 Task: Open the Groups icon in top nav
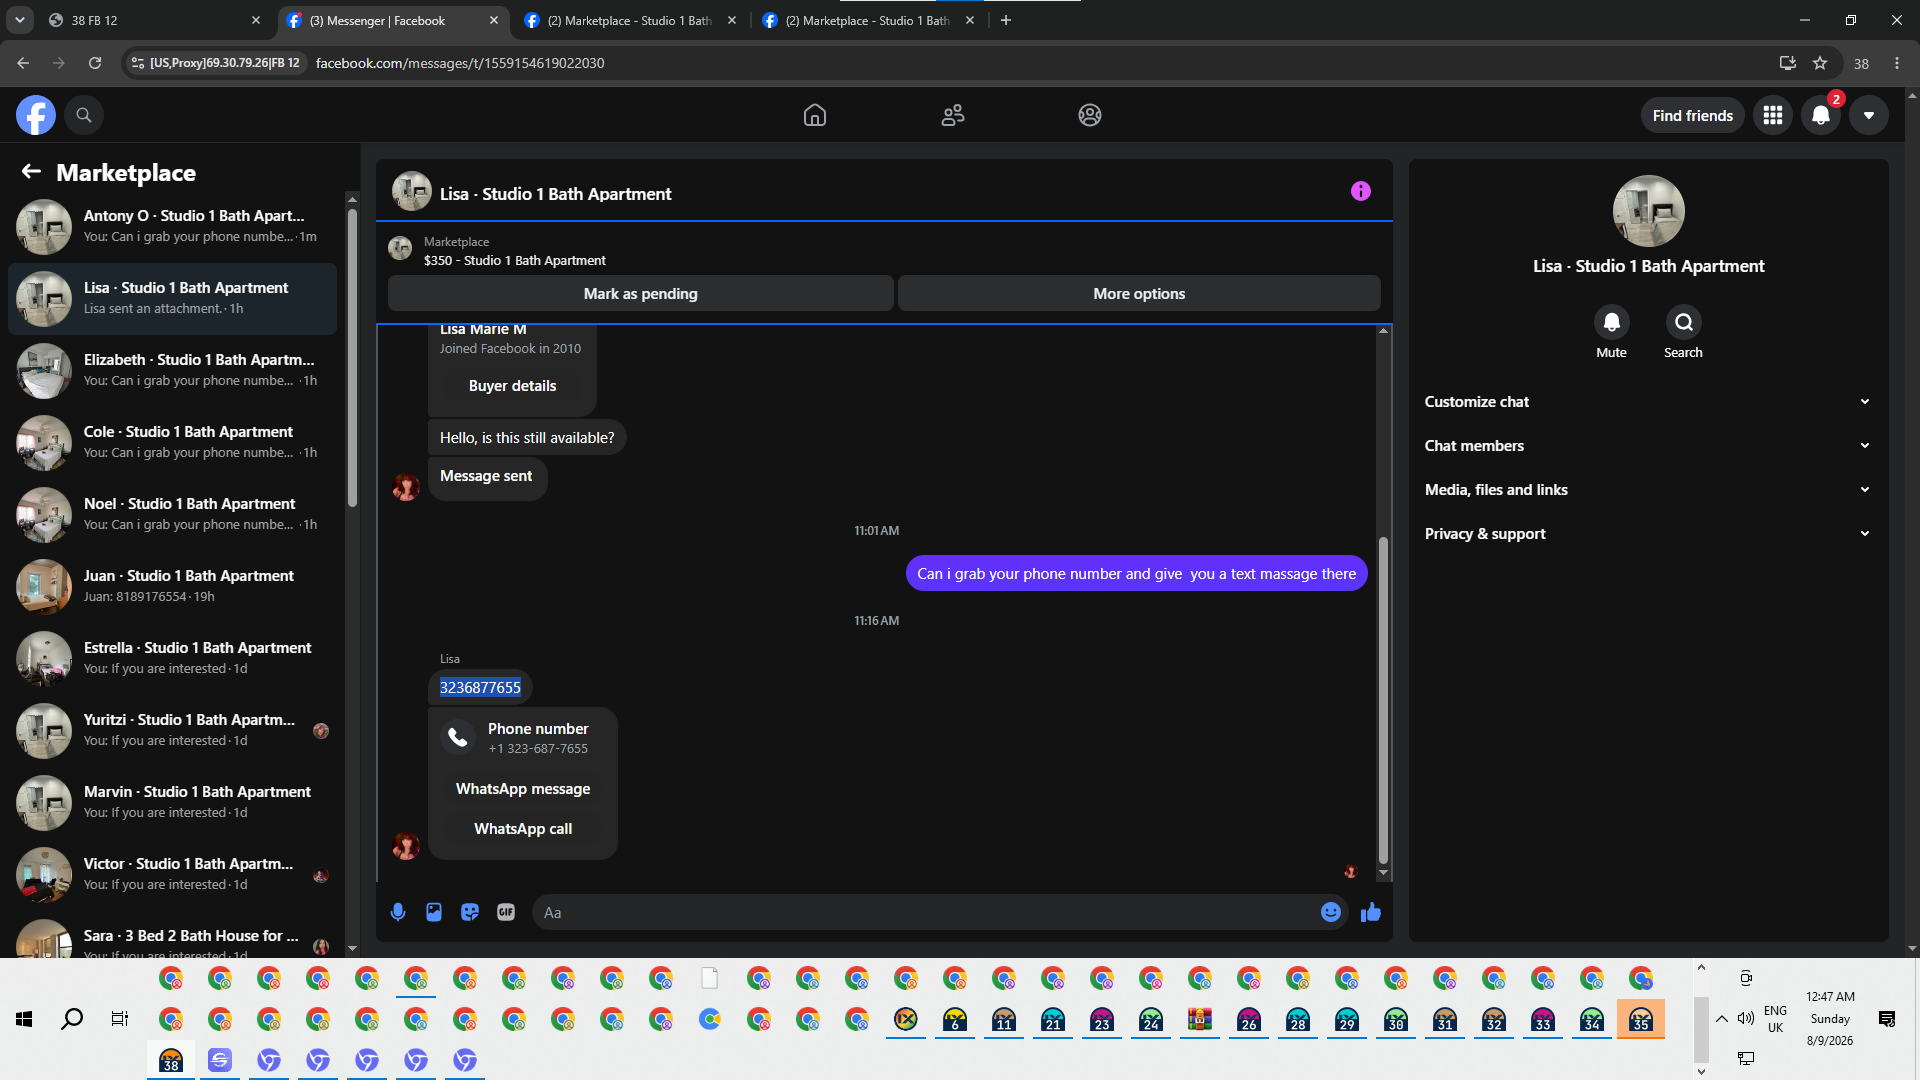tap(1090, 115)
